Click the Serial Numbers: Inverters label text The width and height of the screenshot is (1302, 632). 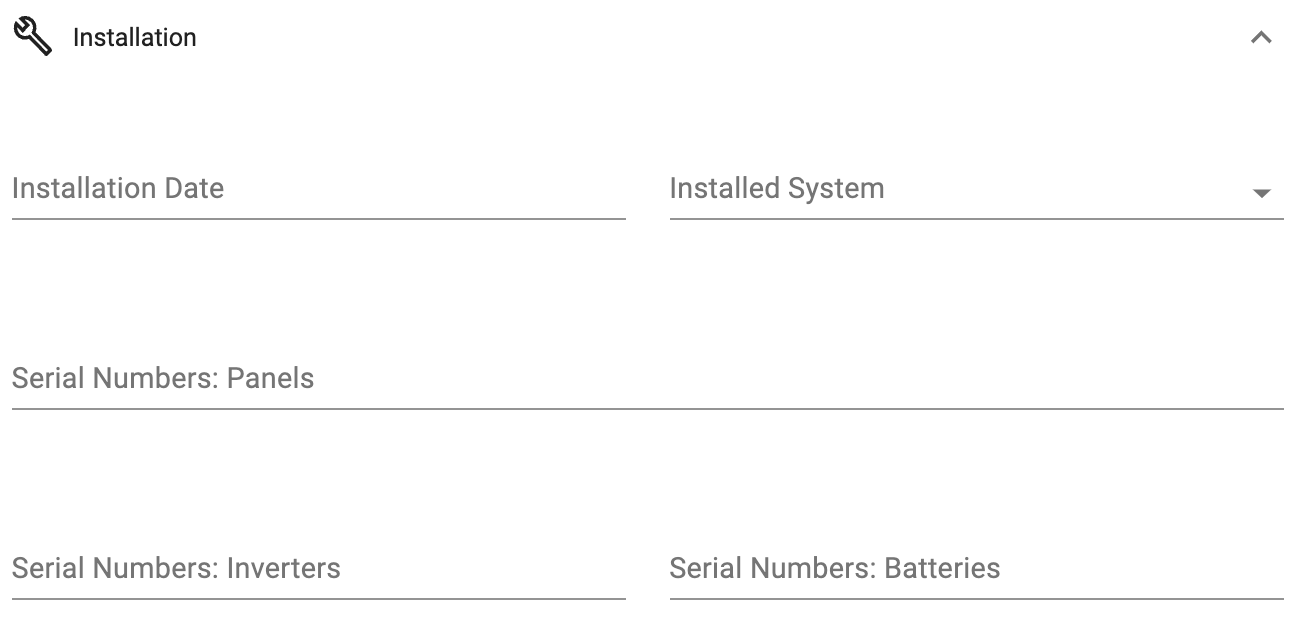coord(176,568)
